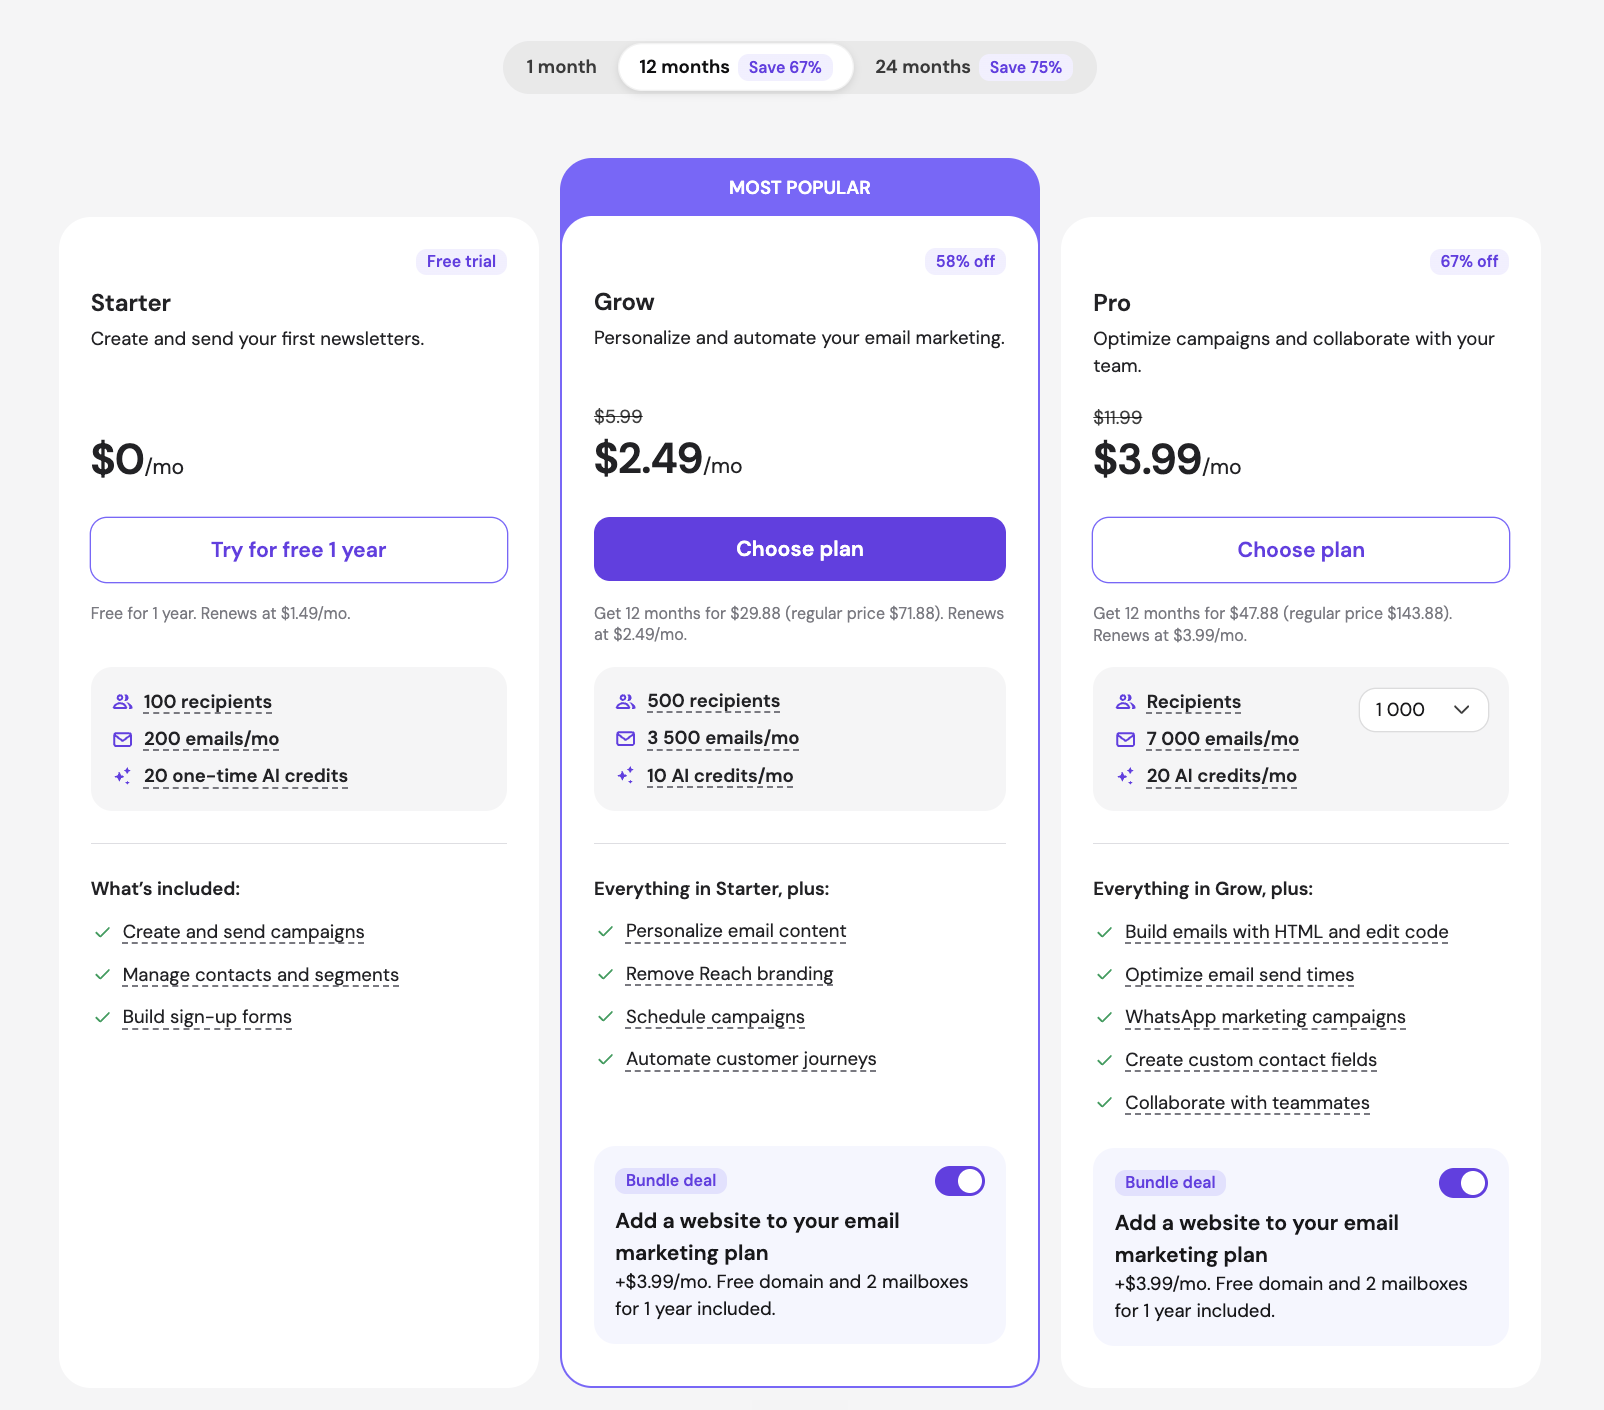Viewport: 1604px width, 1410px height.
Task: Click the MOST POPULAR banner
Action: [x=800, y=188]
